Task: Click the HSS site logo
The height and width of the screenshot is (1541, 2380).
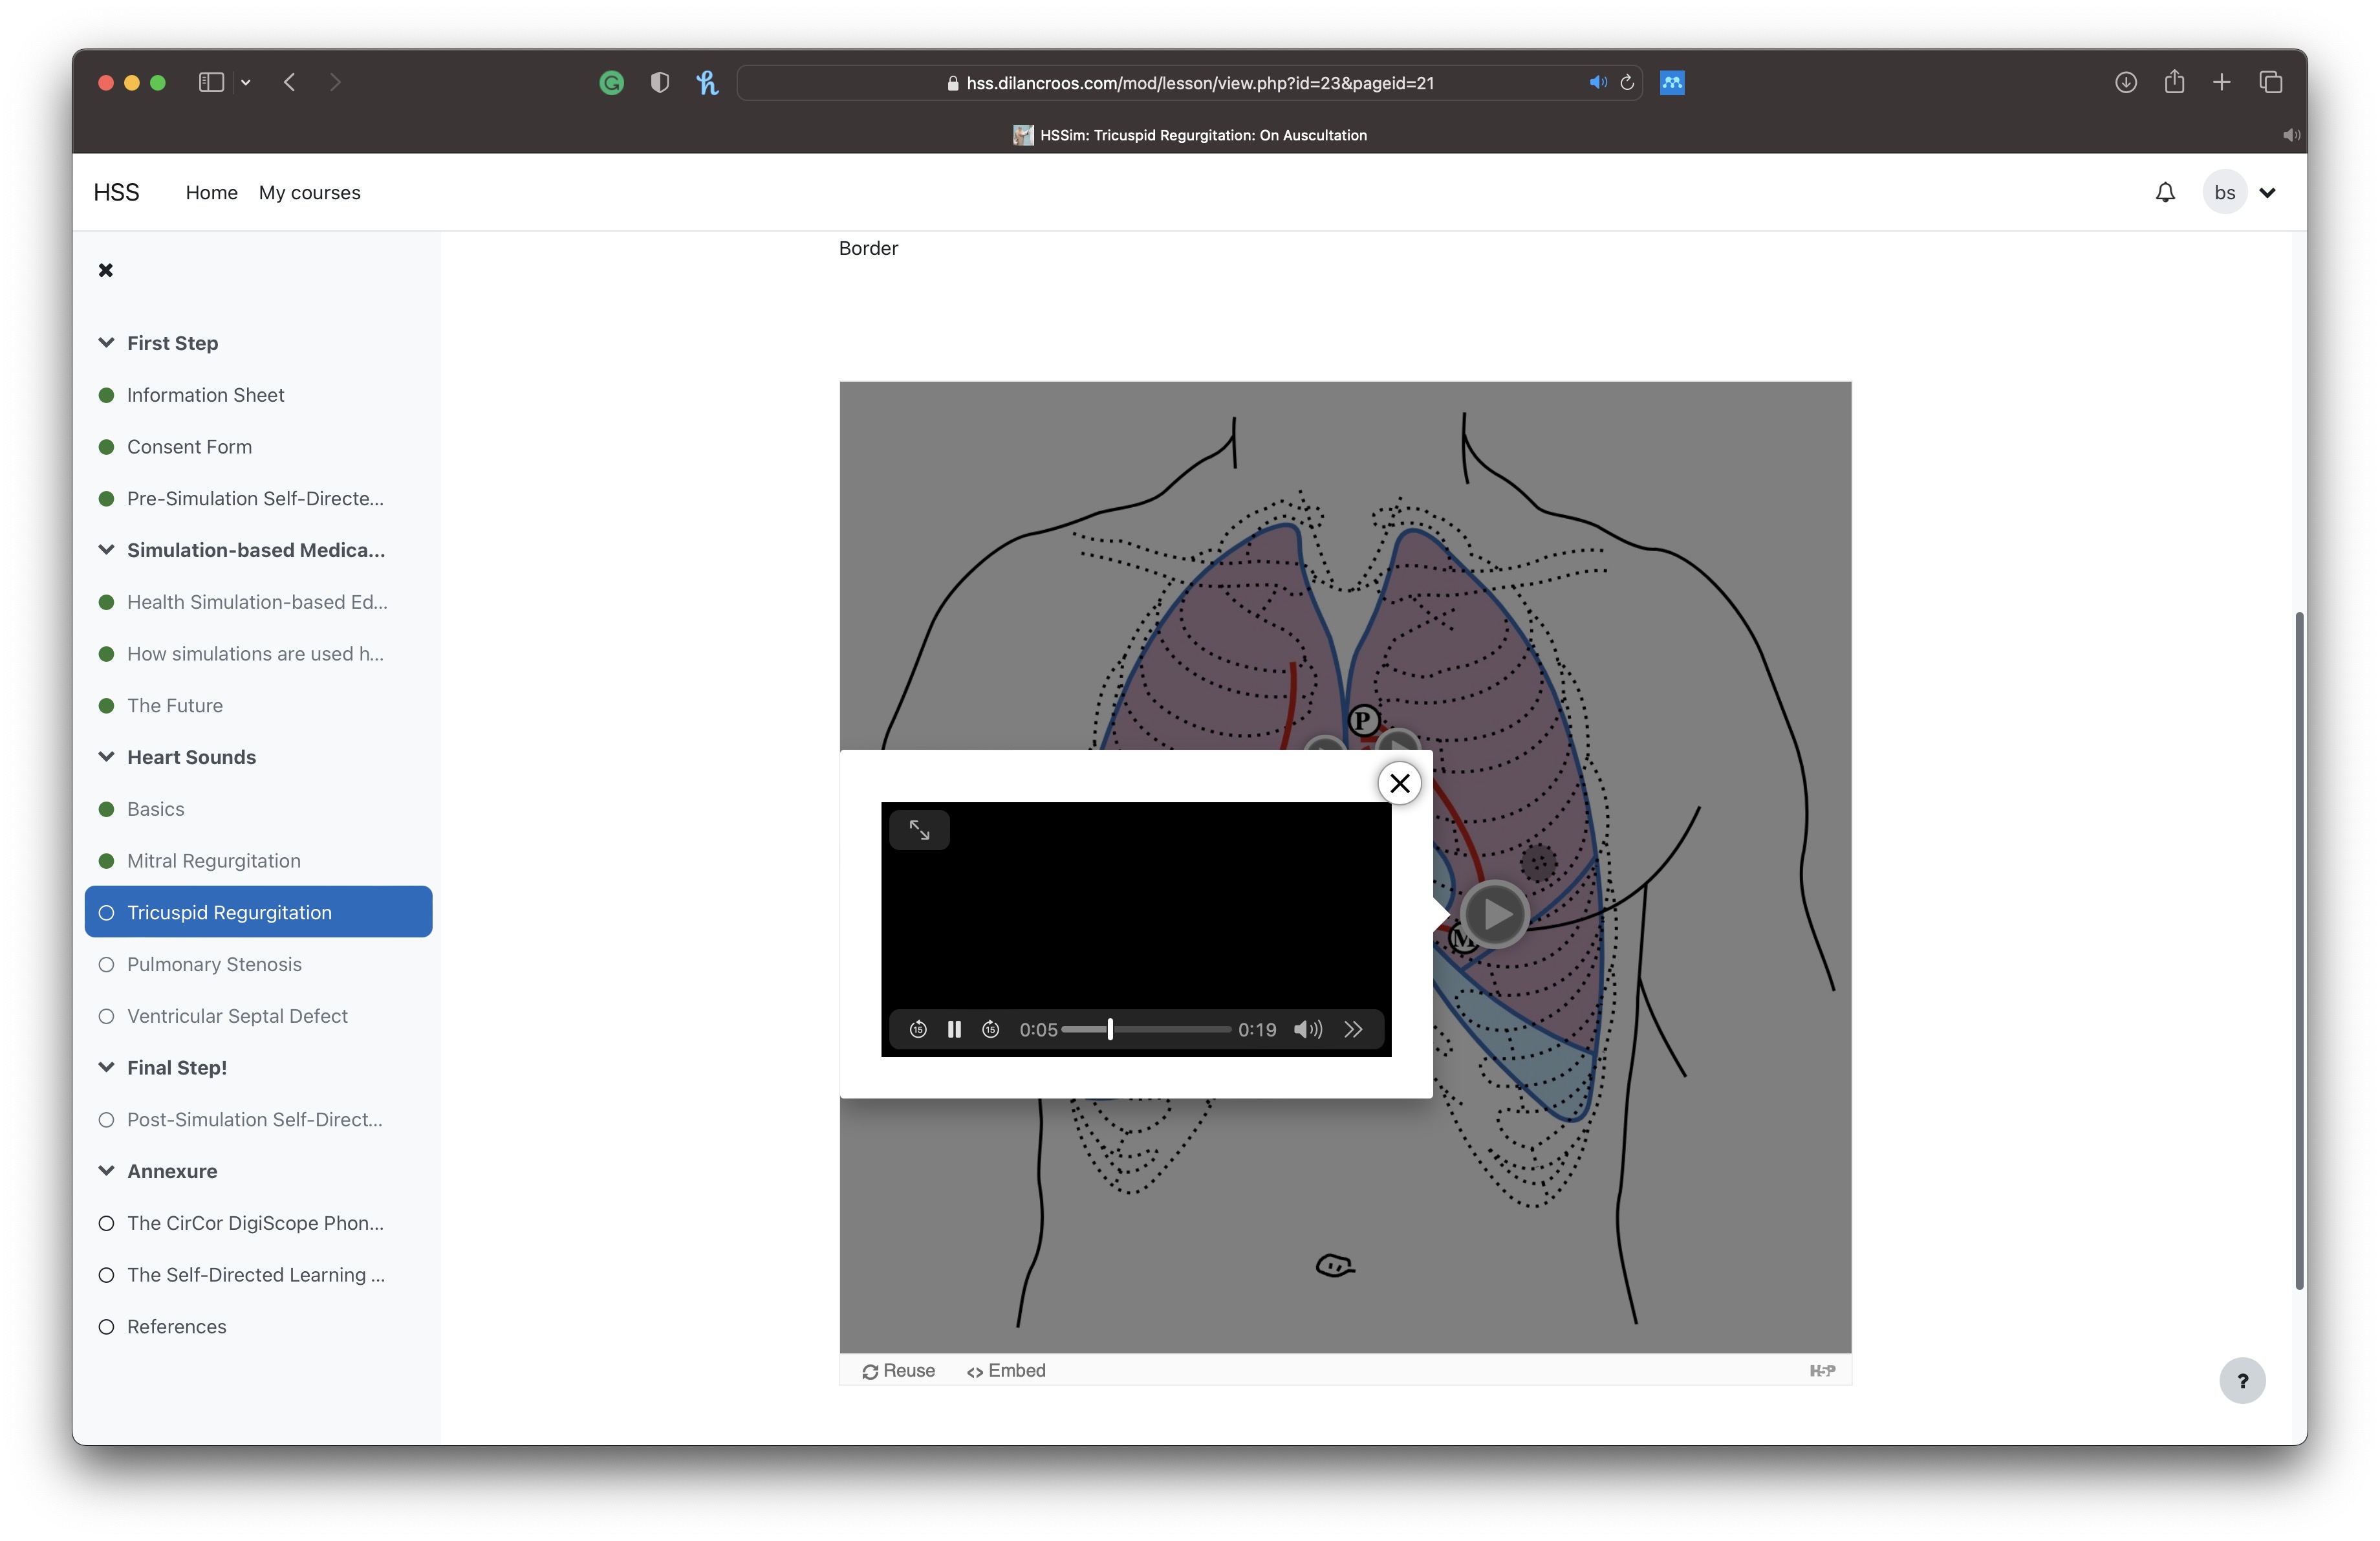Action: pyautogui.click(x=116, y=192)
